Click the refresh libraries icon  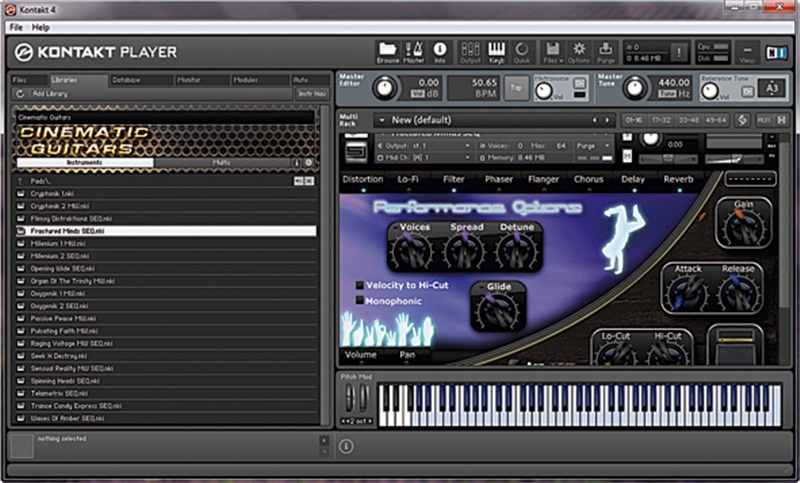click(20, 94)
